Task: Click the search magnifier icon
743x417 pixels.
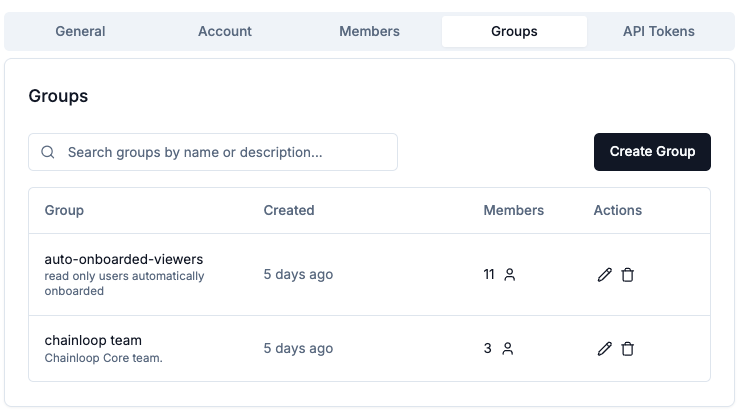Action: 48,152
